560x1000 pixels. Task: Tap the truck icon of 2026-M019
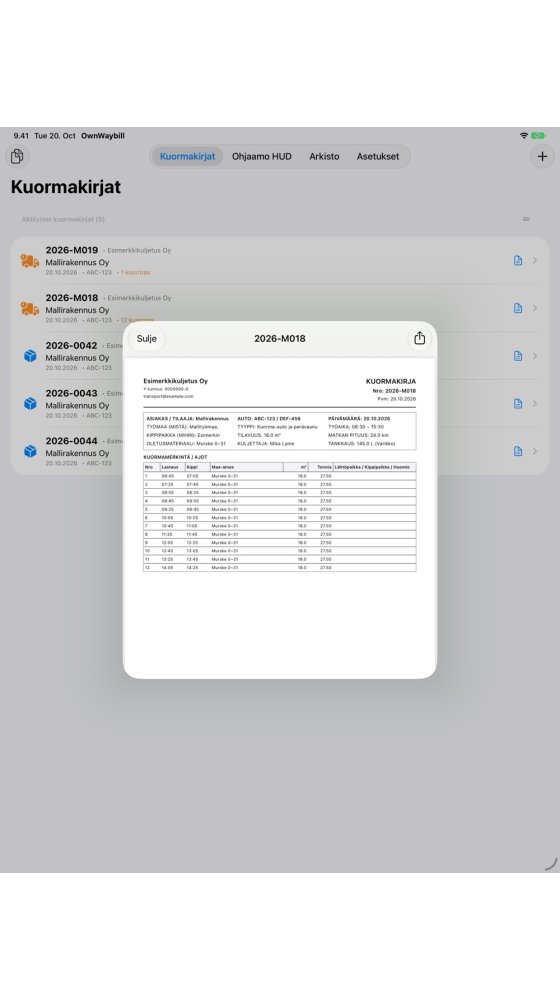pos(29,261)
